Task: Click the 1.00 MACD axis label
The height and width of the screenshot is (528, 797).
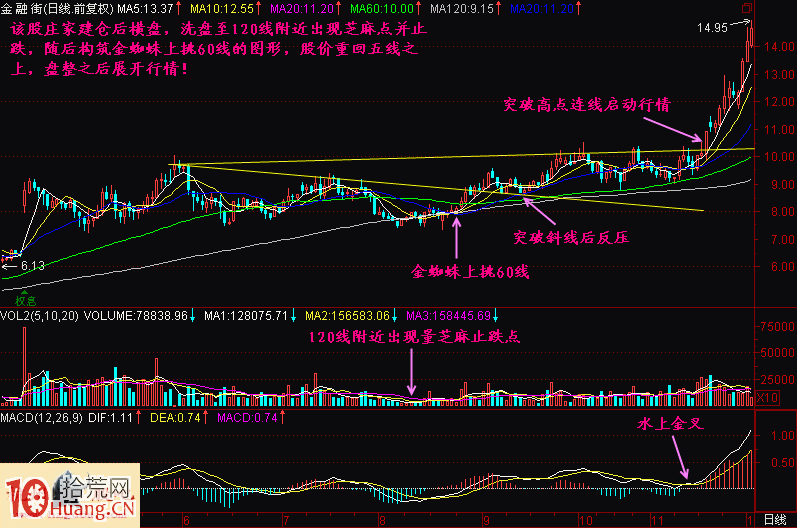Action: (782, 436)
